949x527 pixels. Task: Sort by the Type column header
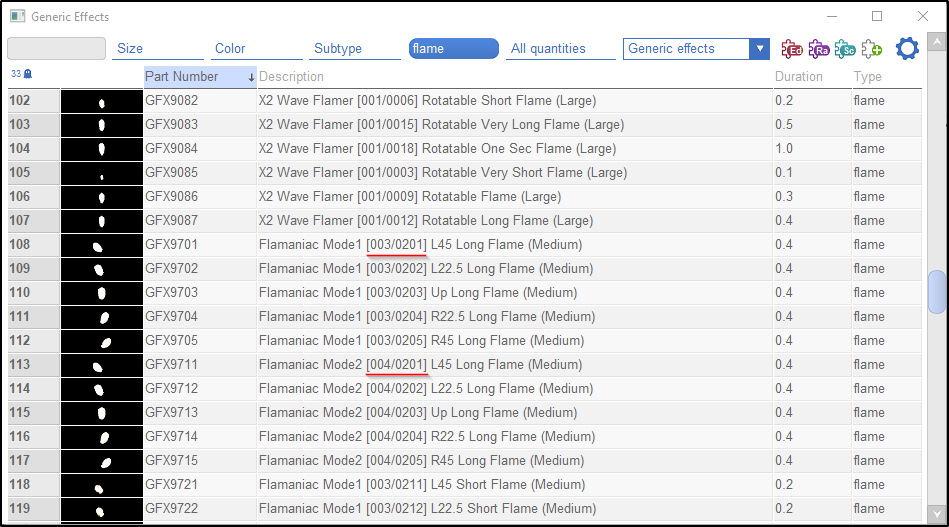click(x=867, y=77)
